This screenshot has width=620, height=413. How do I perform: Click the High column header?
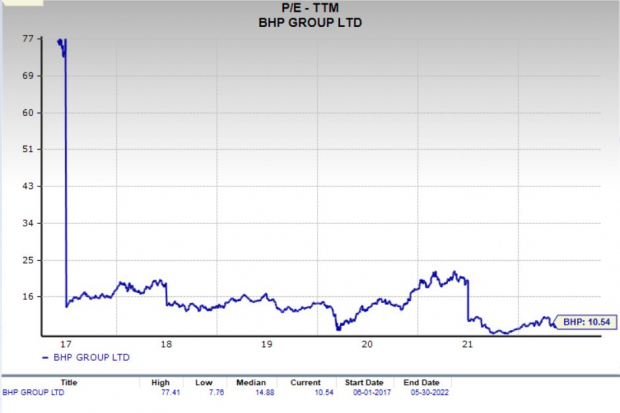162,381
